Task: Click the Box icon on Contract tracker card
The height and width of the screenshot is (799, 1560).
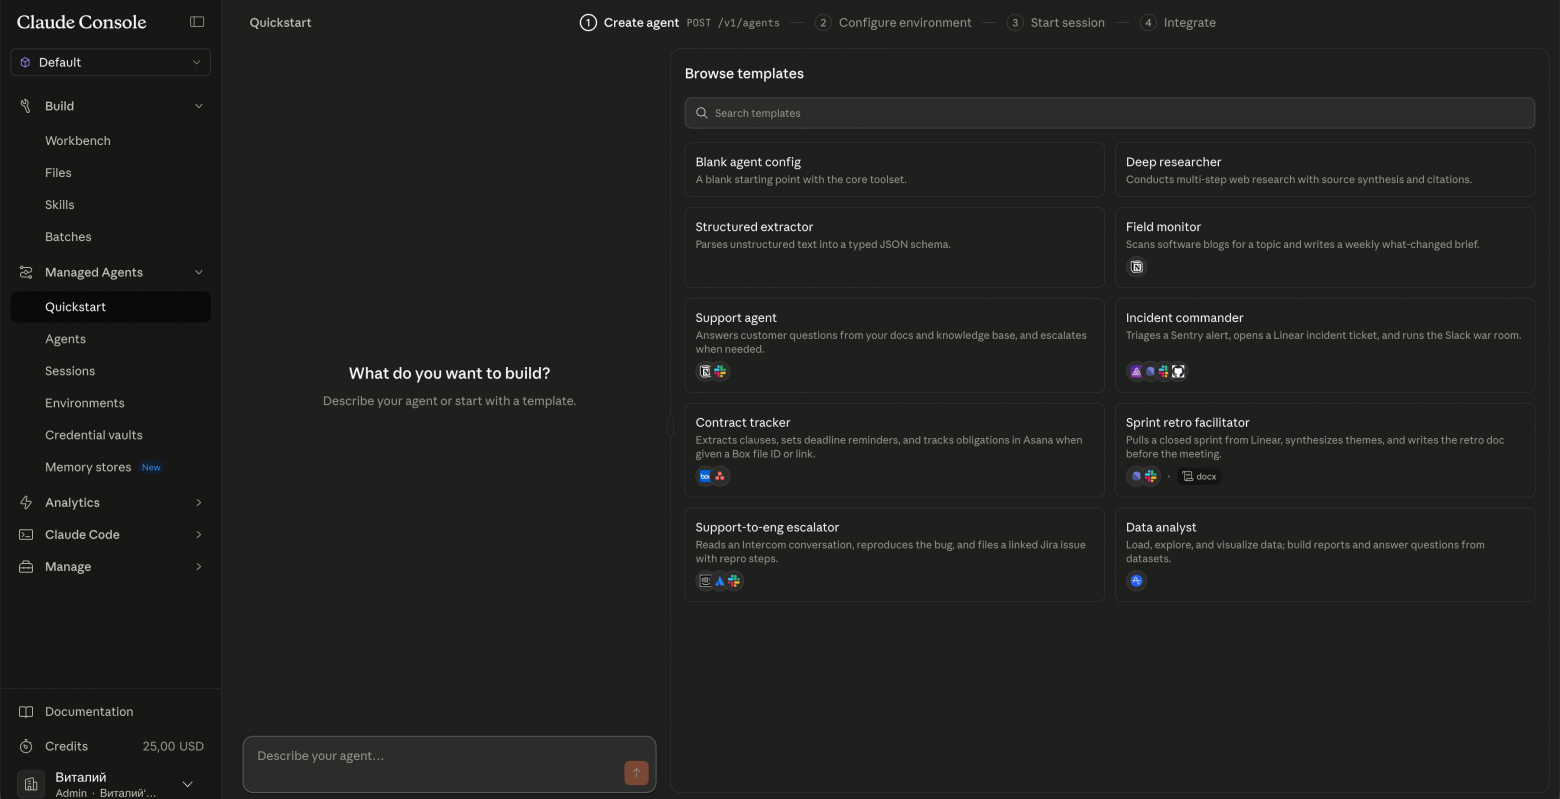Action: point(705,476)
